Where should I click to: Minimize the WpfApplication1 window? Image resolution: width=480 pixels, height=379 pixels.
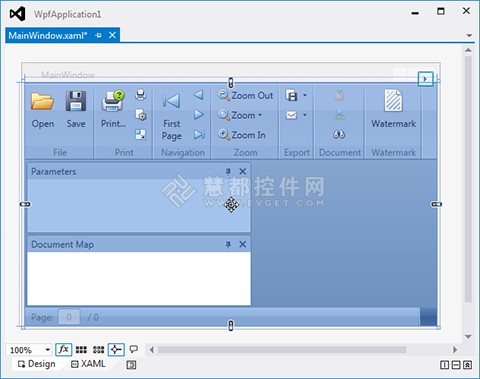415,13
